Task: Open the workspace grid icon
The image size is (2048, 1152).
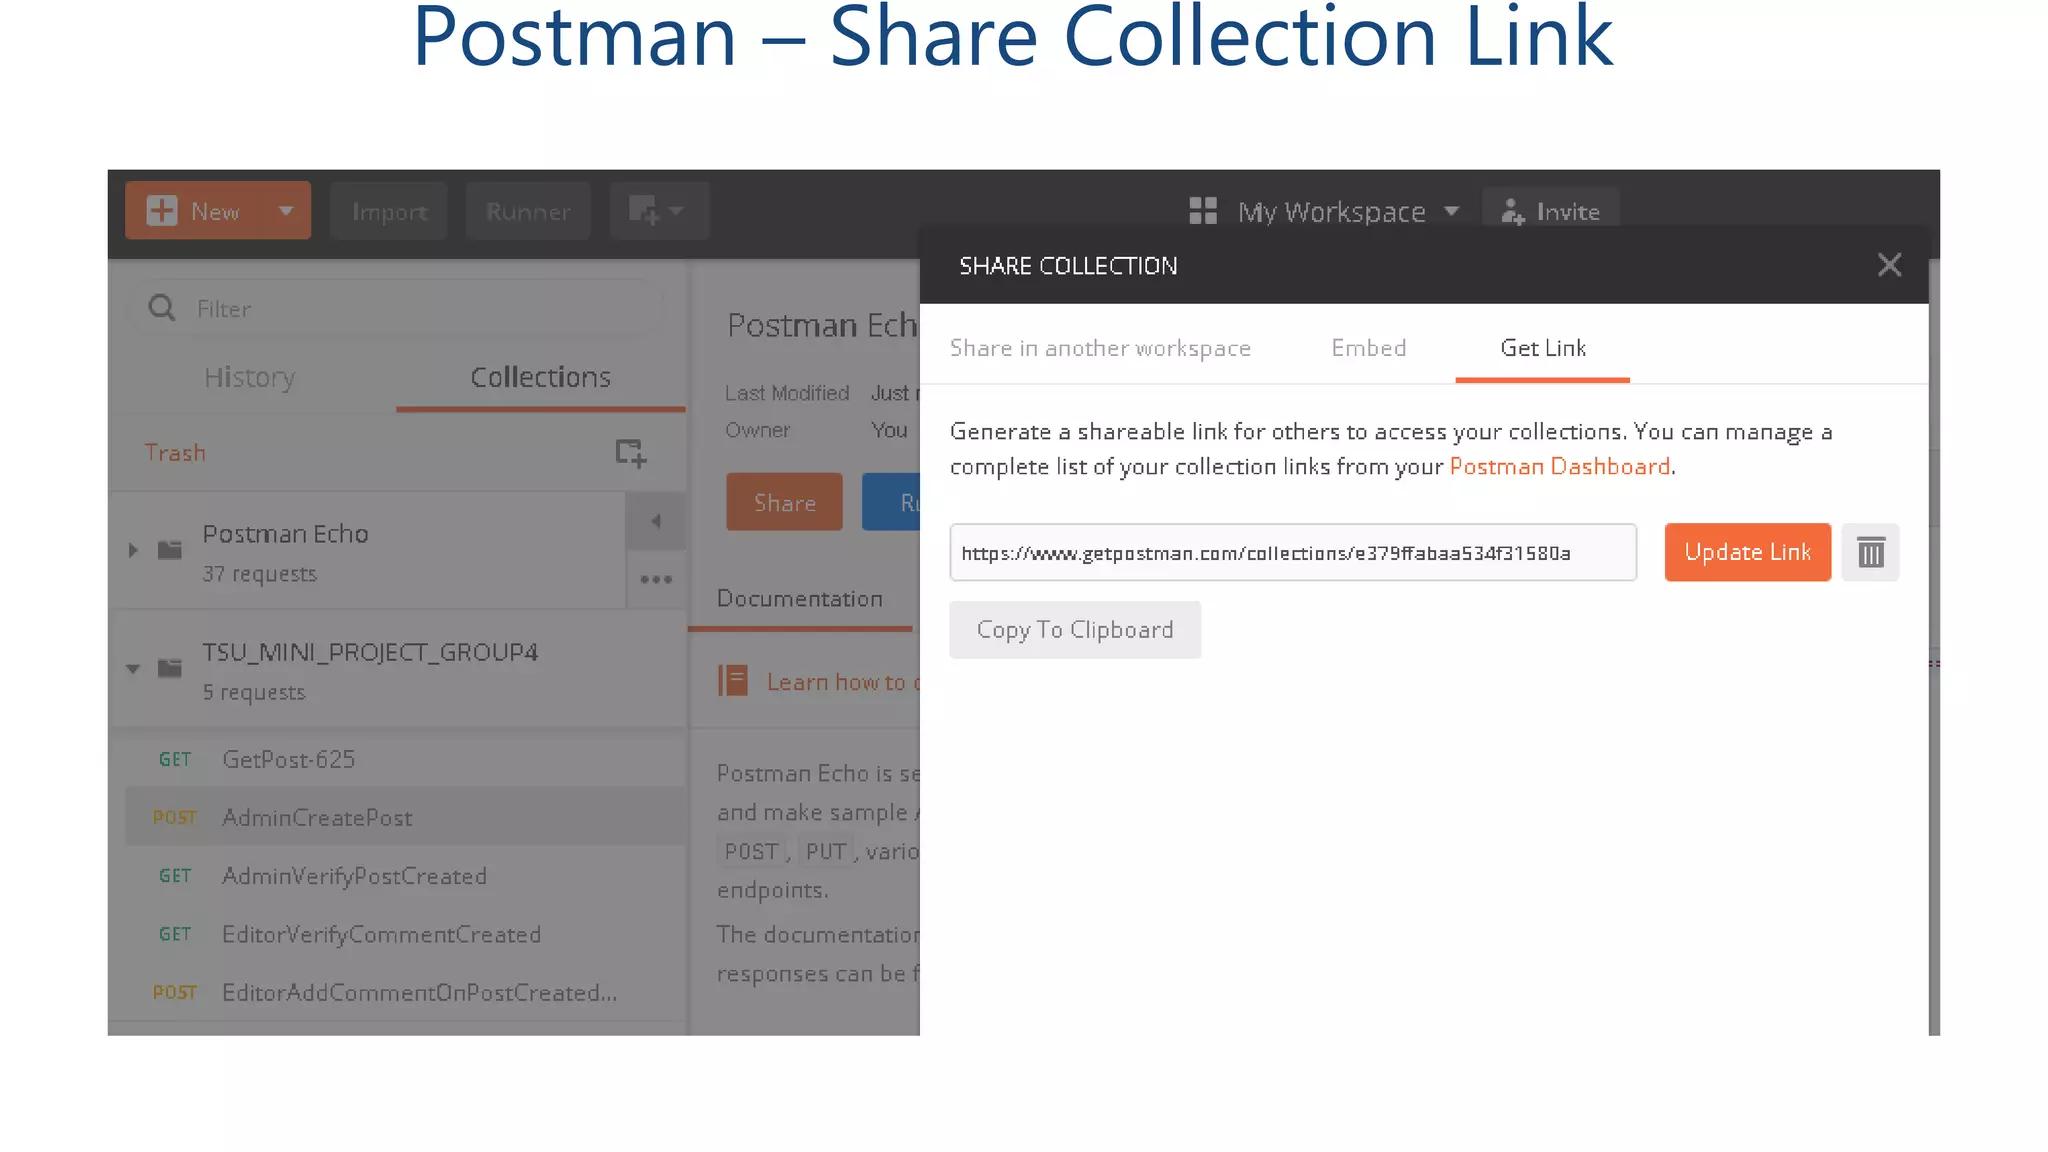Action: coord(1203,211)
